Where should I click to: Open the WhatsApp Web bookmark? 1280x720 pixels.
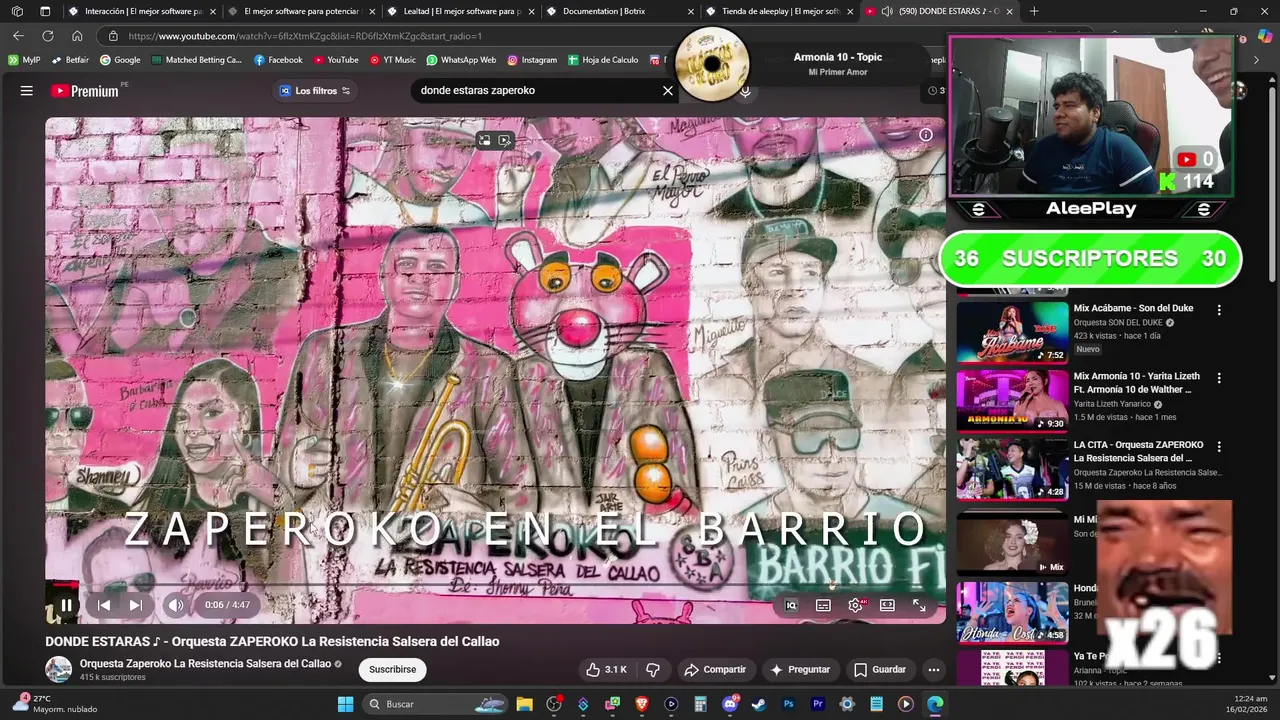click(x=461, y=60)
